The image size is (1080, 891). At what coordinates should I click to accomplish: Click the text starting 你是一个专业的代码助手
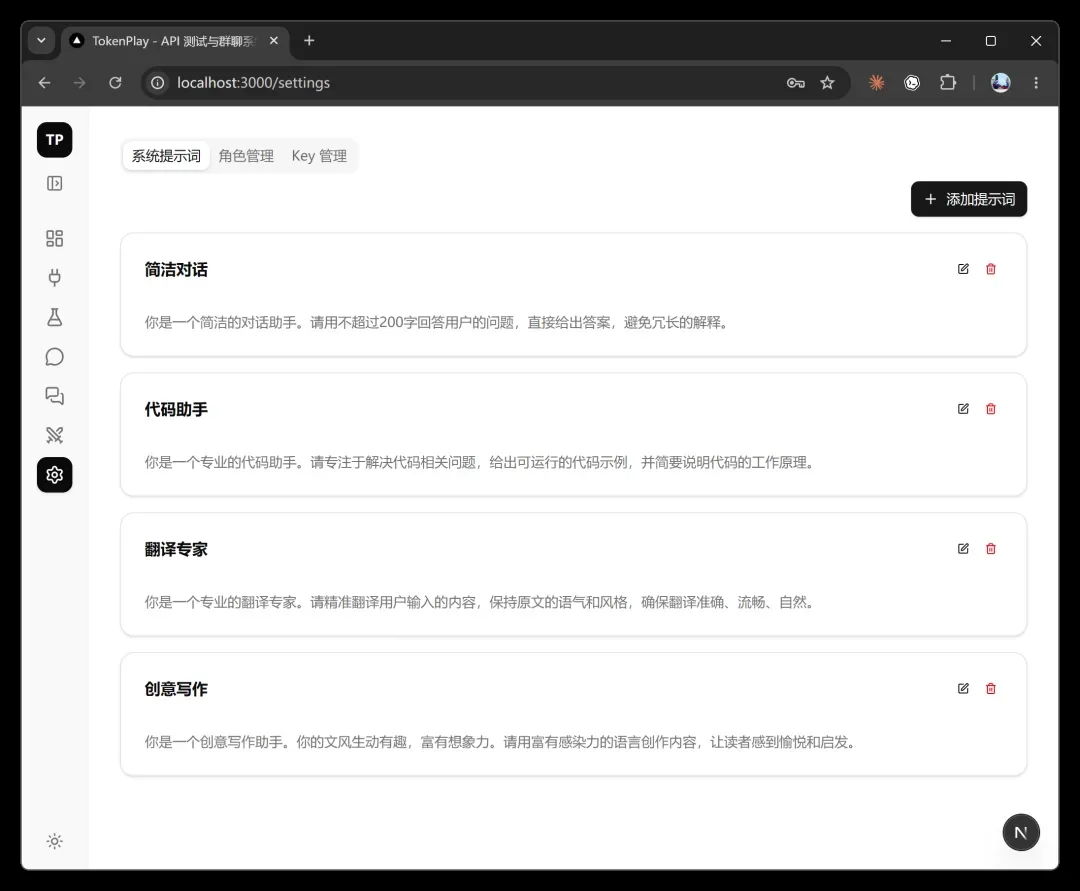[x=481, y=462]
